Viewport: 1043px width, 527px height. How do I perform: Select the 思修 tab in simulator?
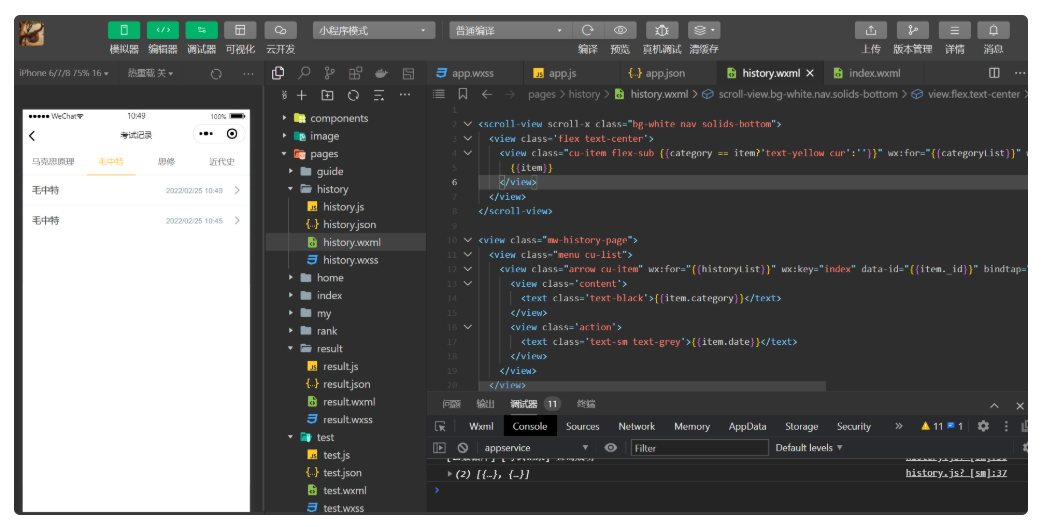[166, 162]
